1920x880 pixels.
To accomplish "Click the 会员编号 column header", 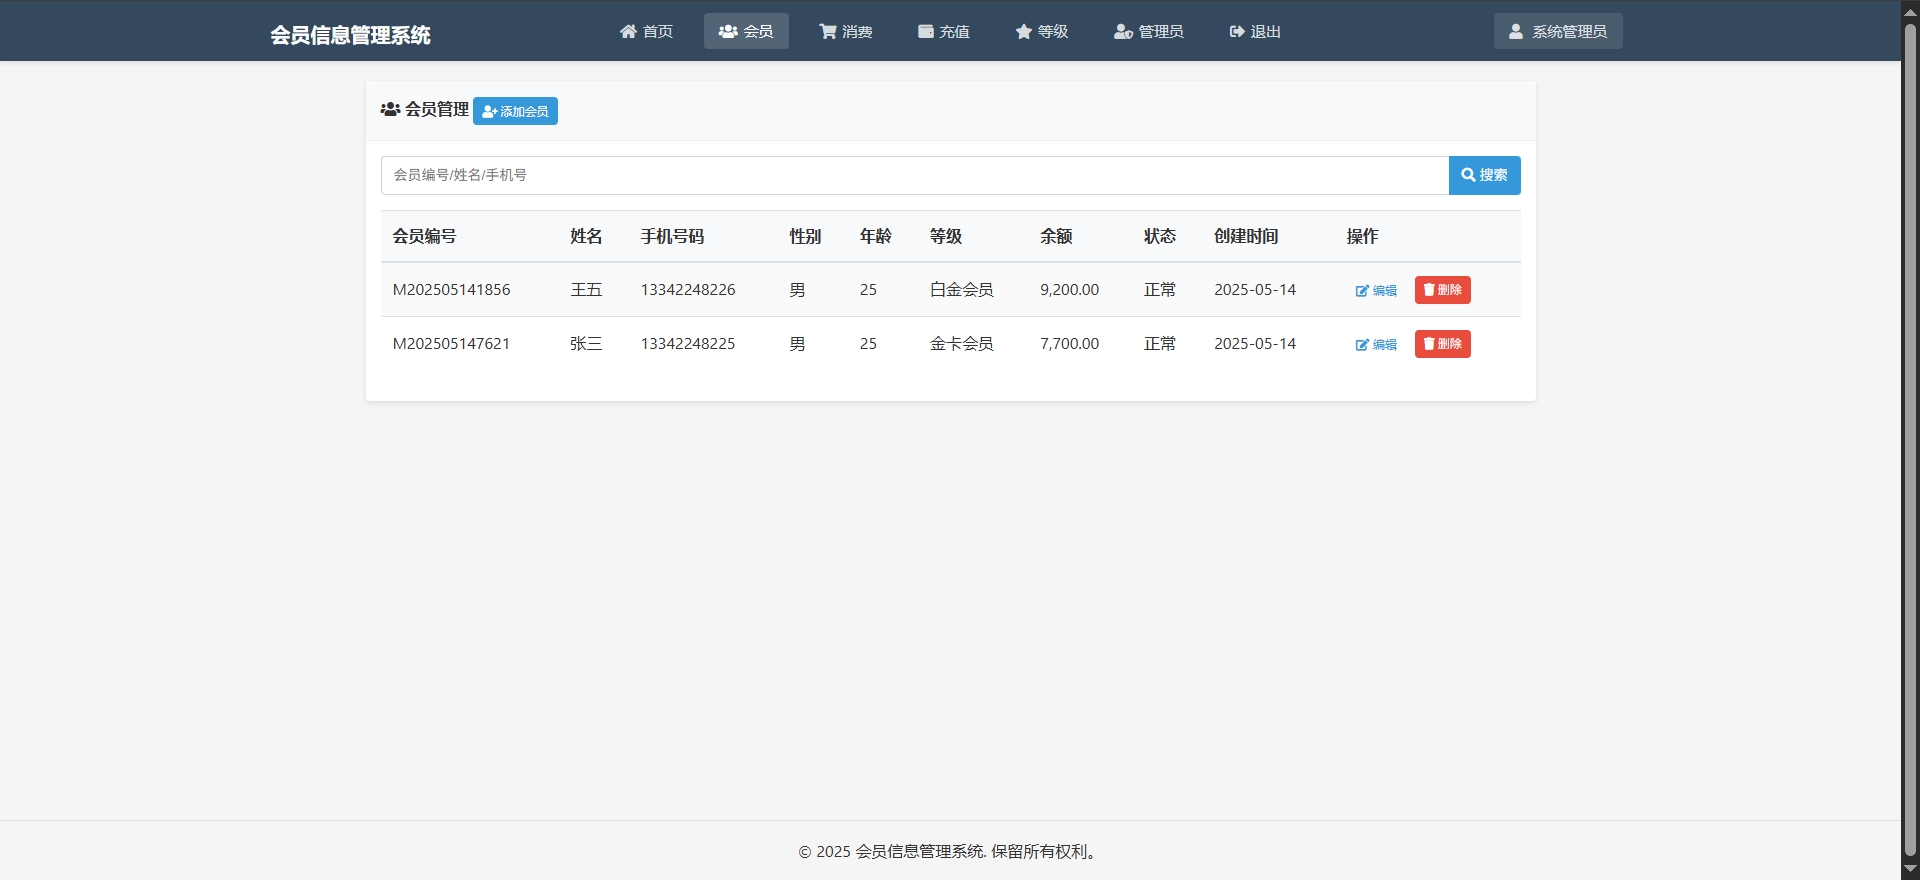I will click(424, 236).
